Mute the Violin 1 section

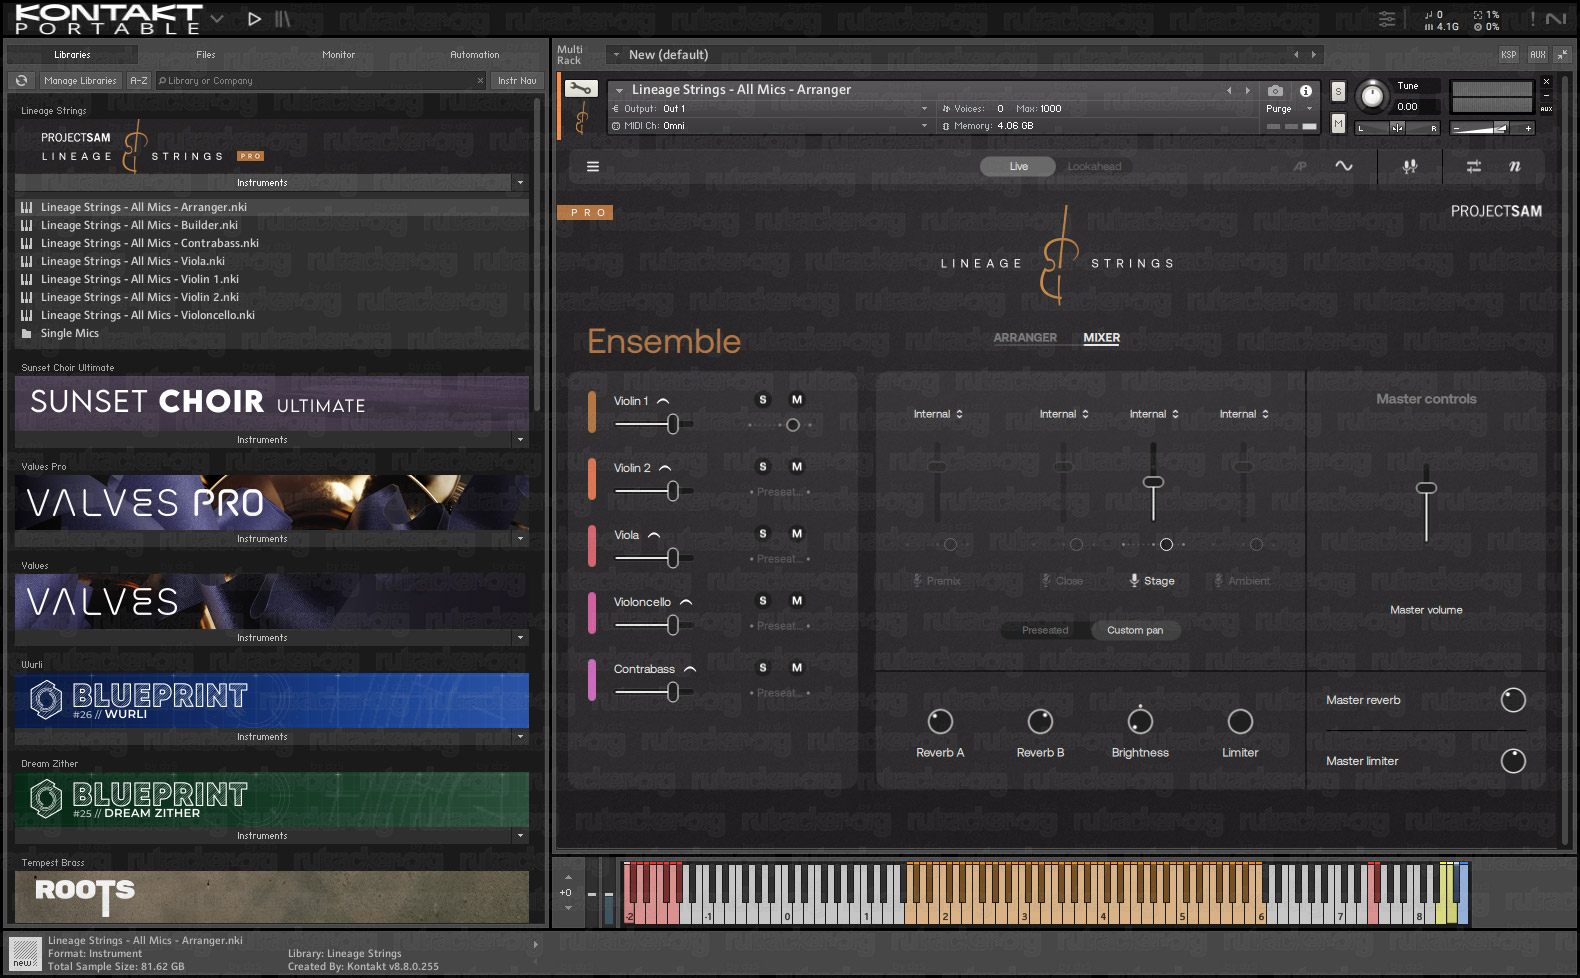point(797,400)
